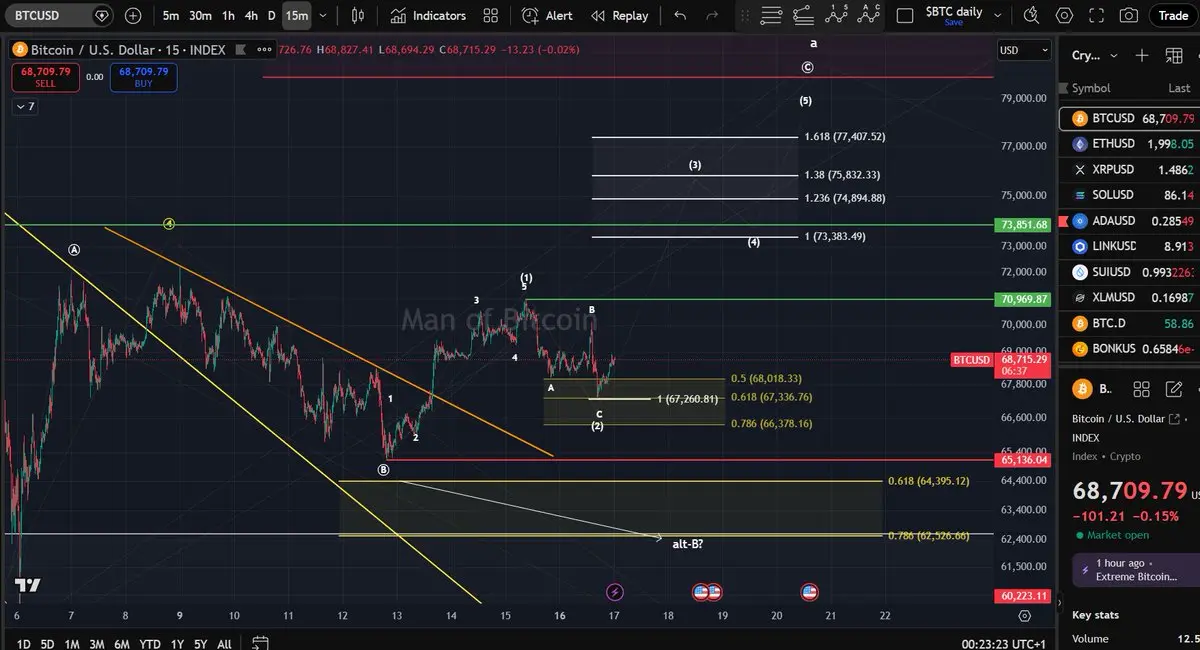The height and width of the screenshot is (650, 1200).
Task: Switch to the 30m timeframe
Action: pyautogui.click(x=200, y=16)
